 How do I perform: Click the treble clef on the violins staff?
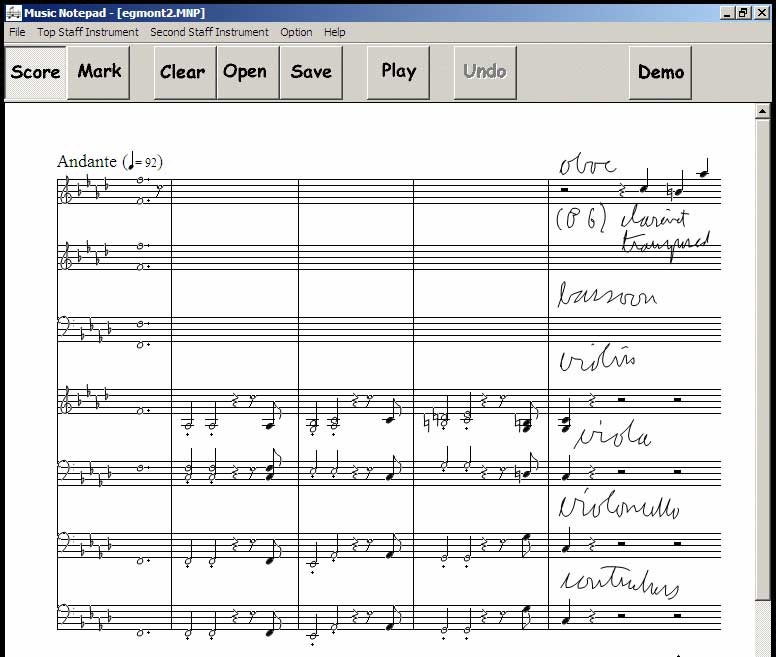(66, 401)
